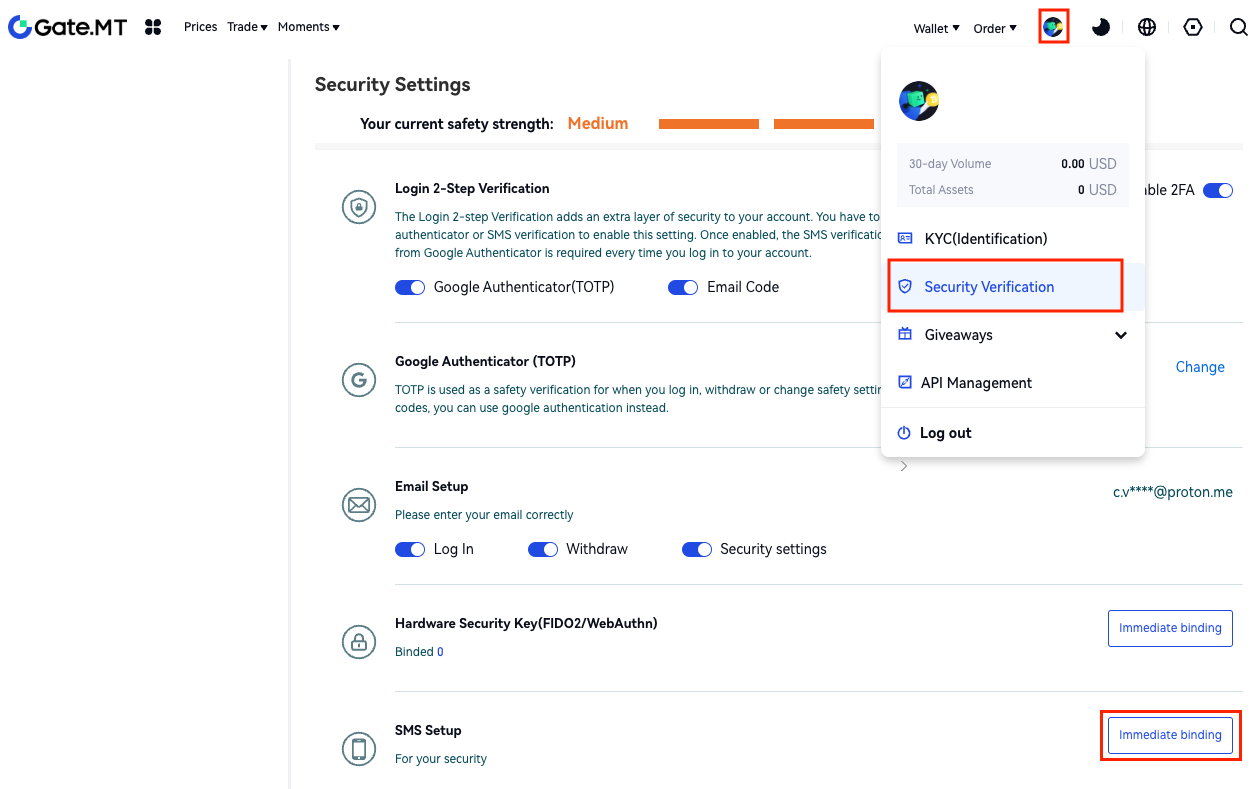Click the orange safety strength bar
Image resolution: width=1259 pixels, height=789 pixels.
click(x=708, y=124)
